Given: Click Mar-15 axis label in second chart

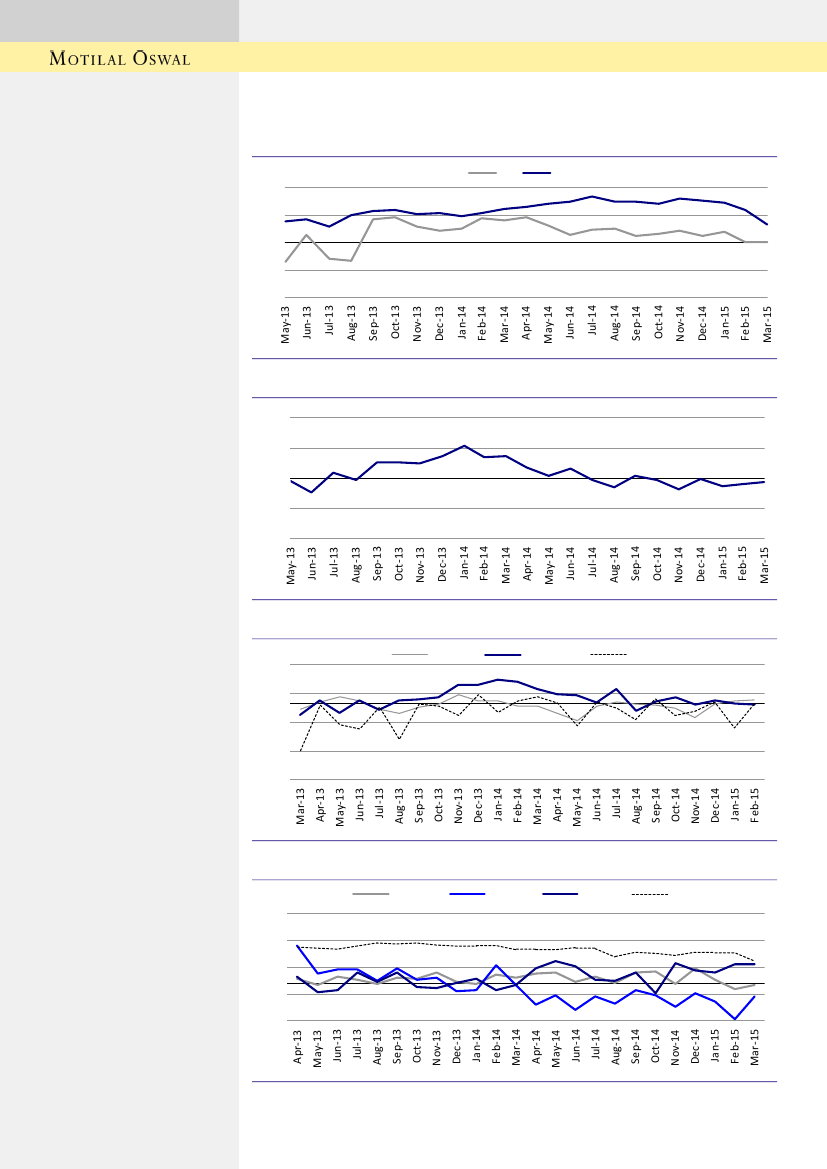Looking at the screenshot, I should (x=764, y=565).
